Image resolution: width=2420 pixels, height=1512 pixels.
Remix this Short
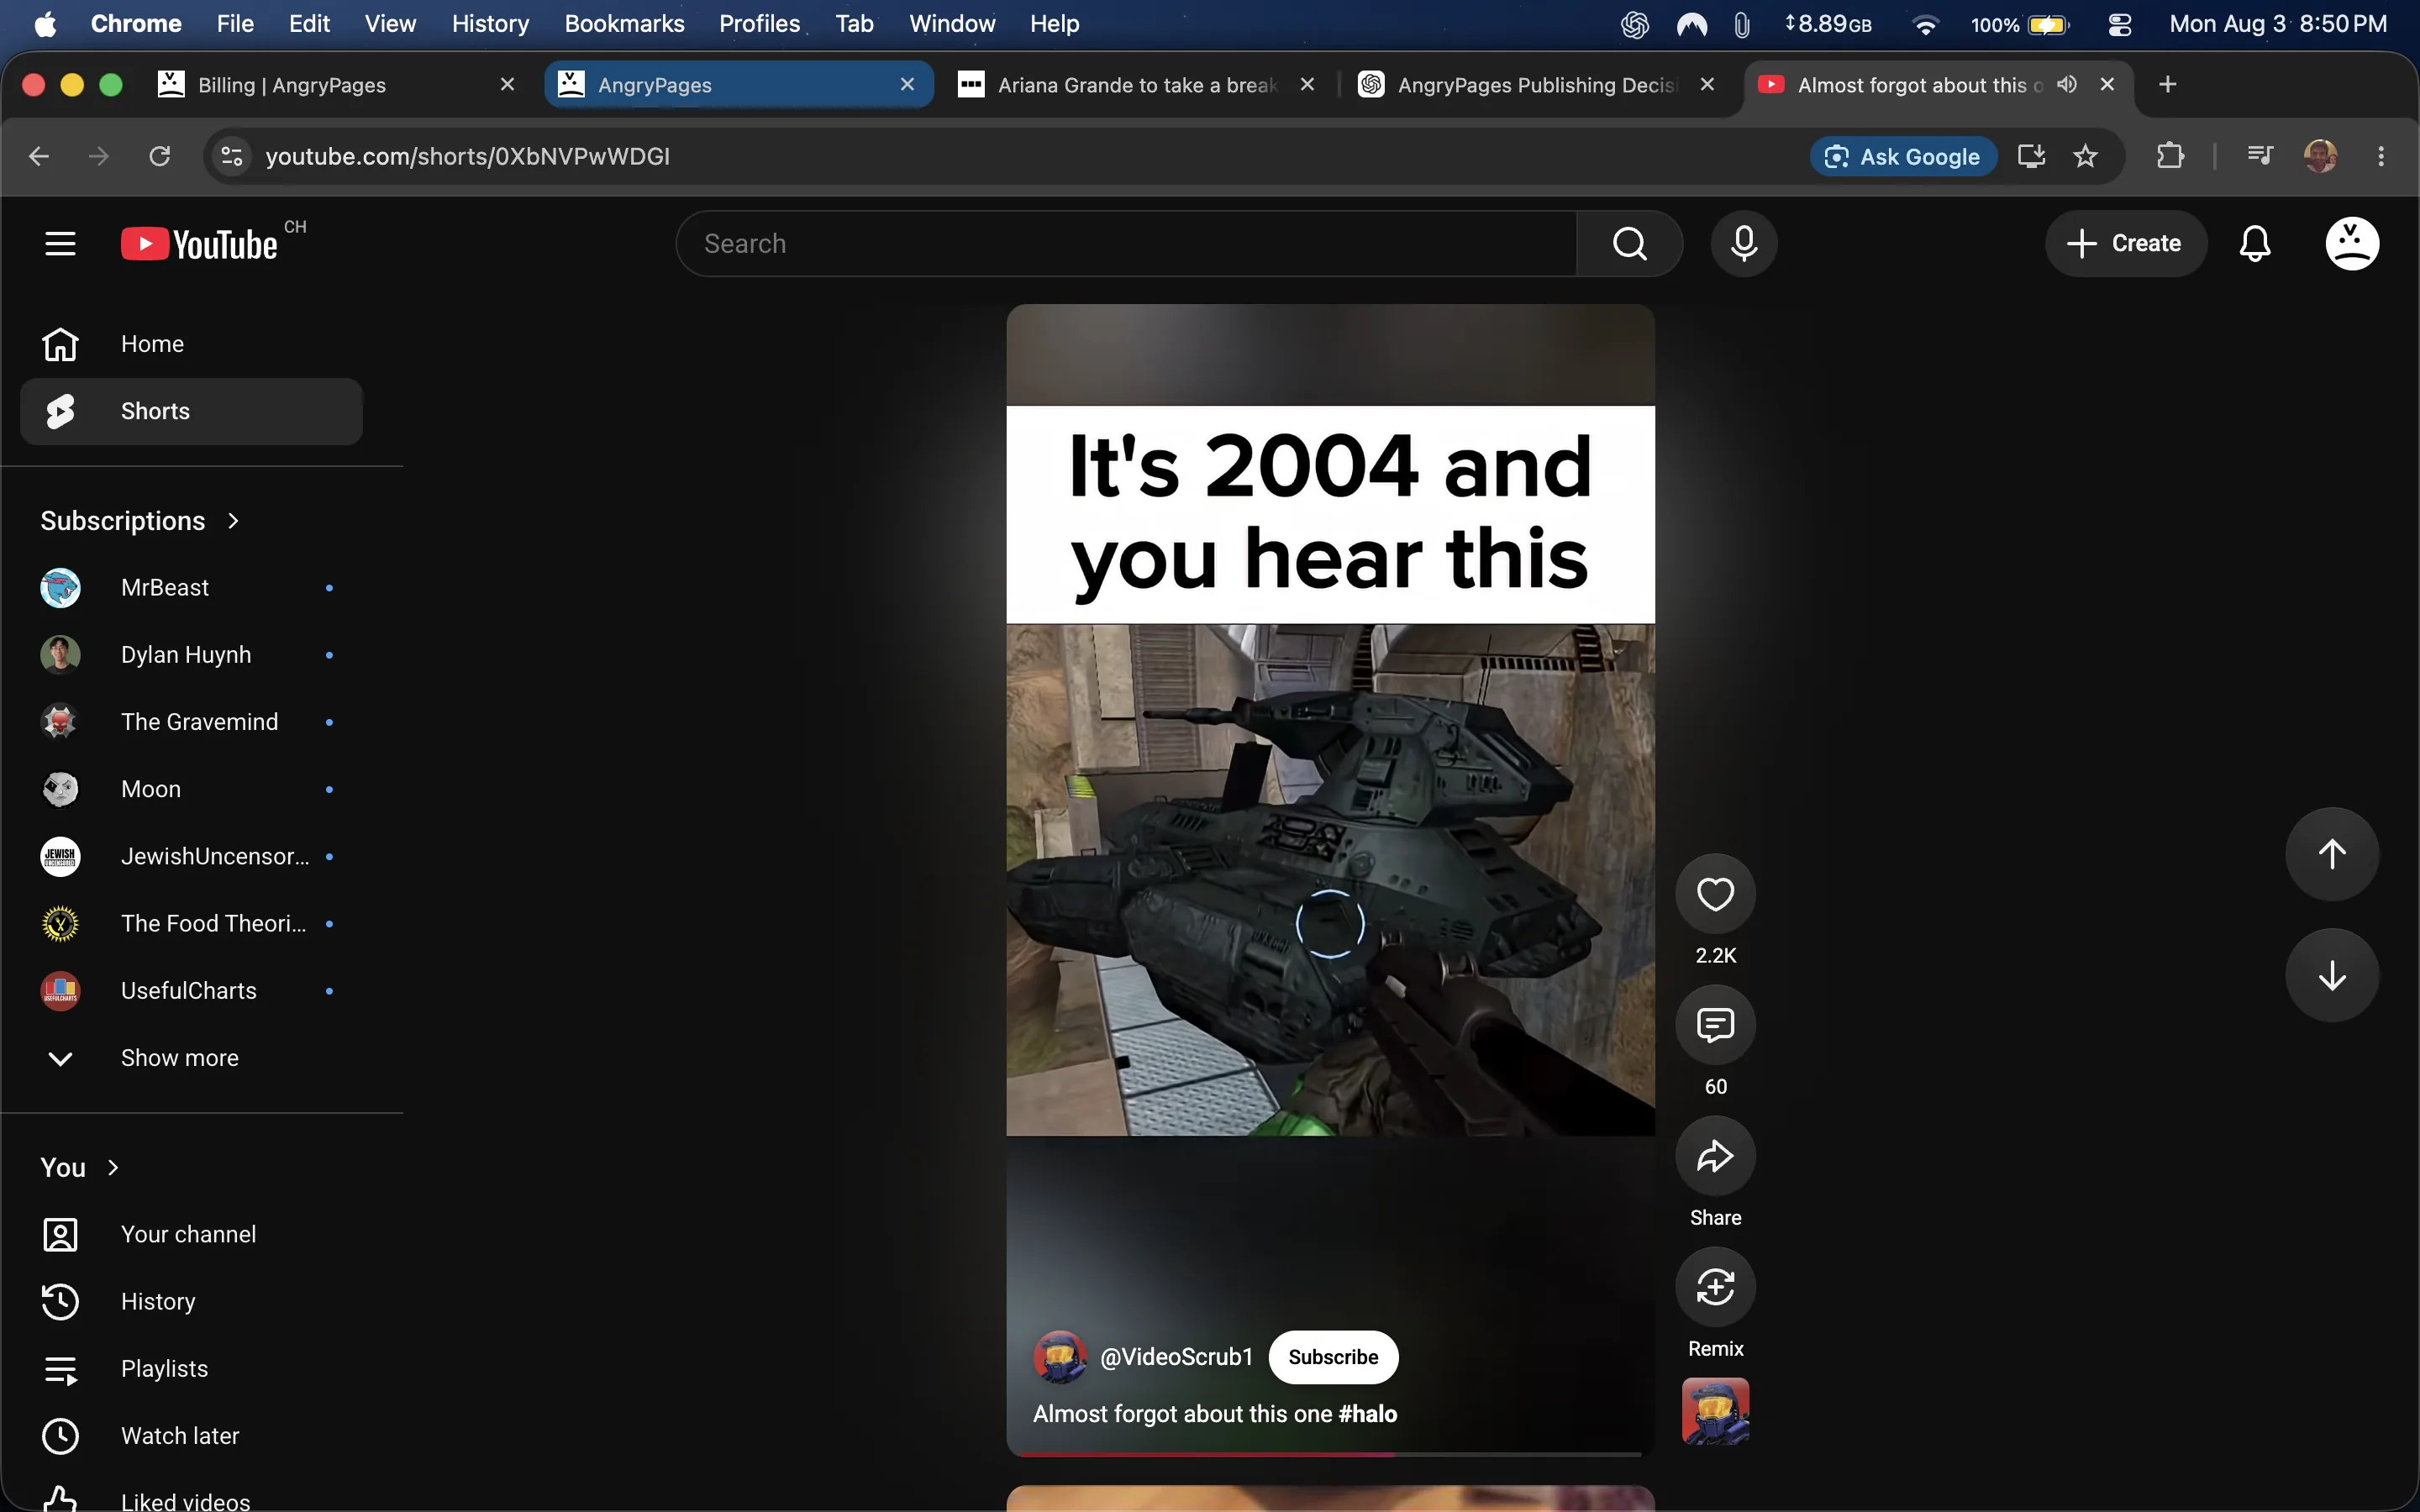(x=1716, y=1286)
